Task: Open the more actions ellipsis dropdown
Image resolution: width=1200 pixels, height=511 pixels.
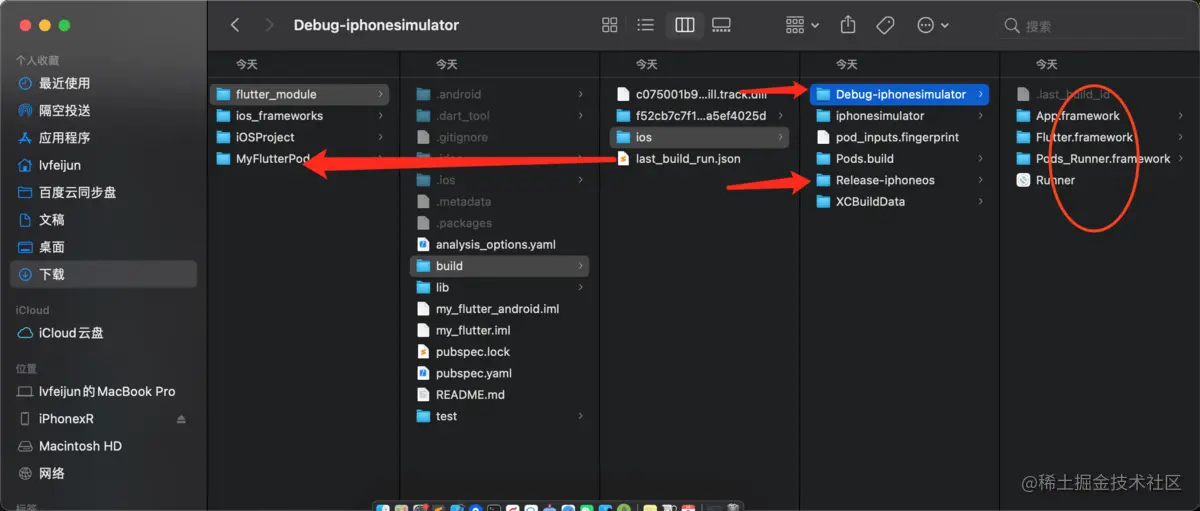Action: pyautogui.click(x=933, y=25)
